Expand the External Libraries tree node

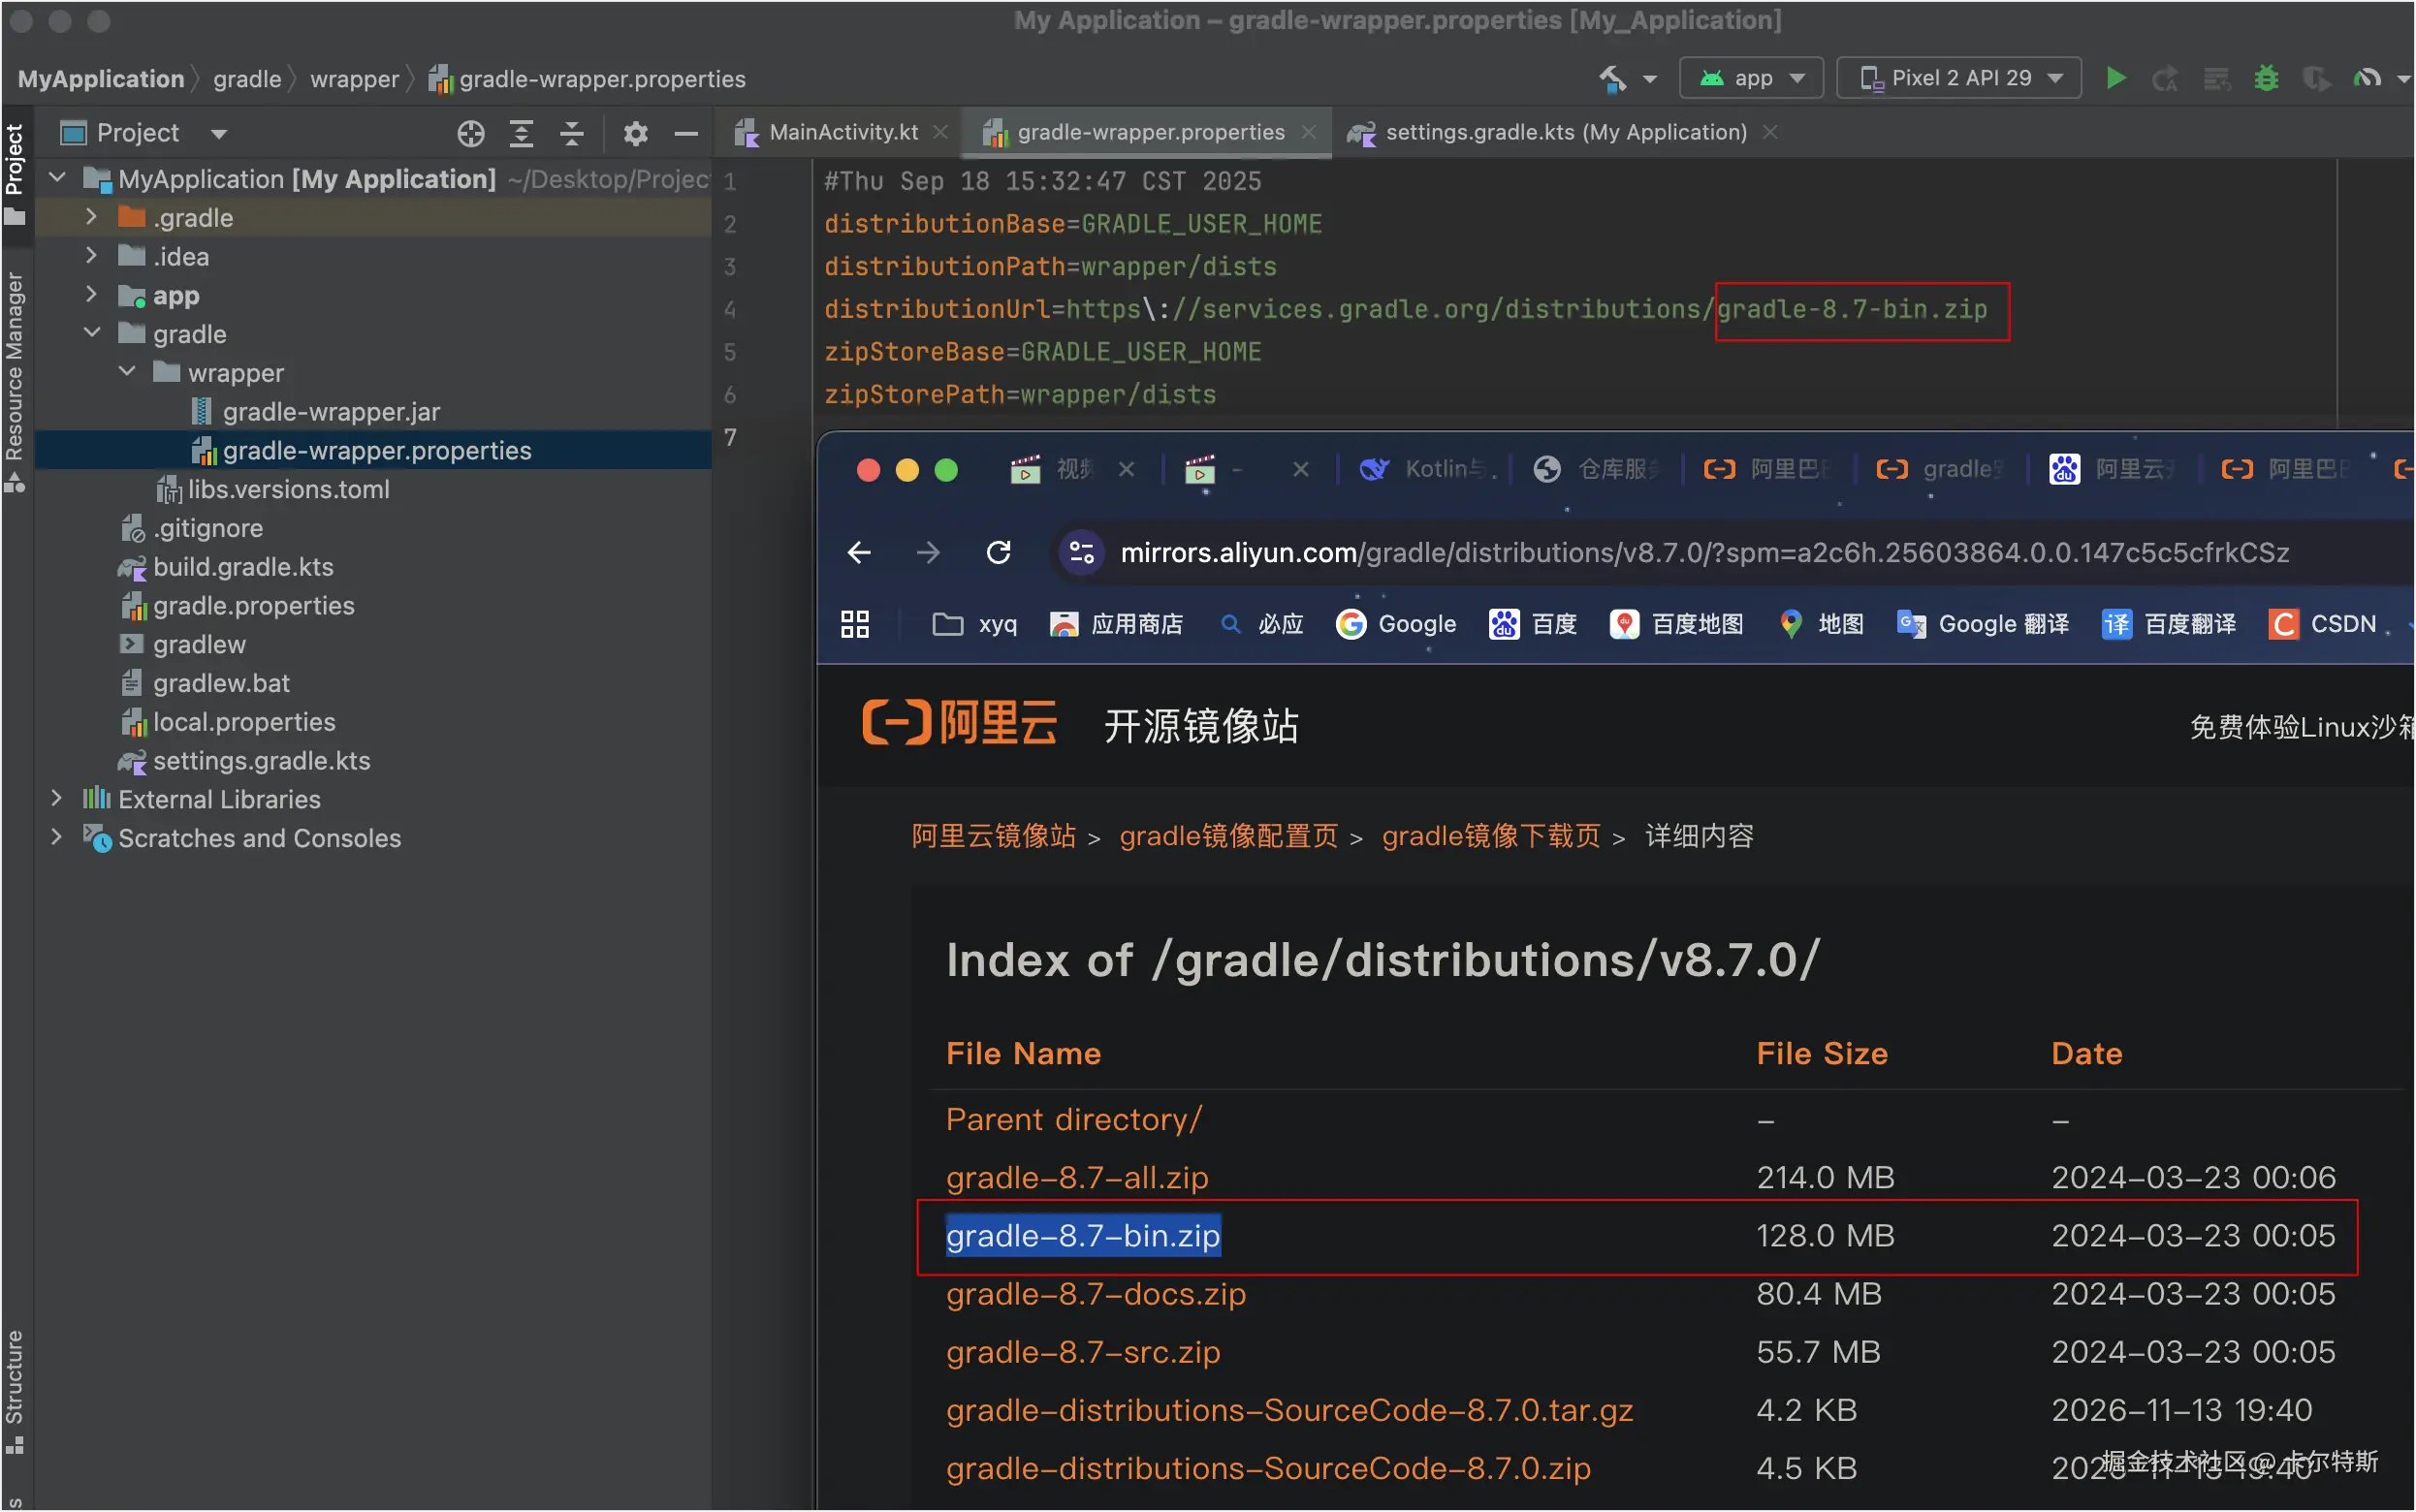pos(57,798)
